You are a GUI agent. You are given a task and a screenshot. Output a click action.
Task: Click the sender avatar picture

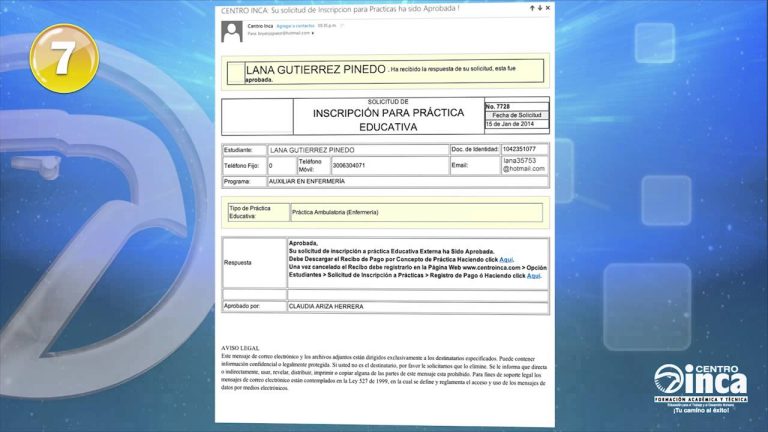232,32
